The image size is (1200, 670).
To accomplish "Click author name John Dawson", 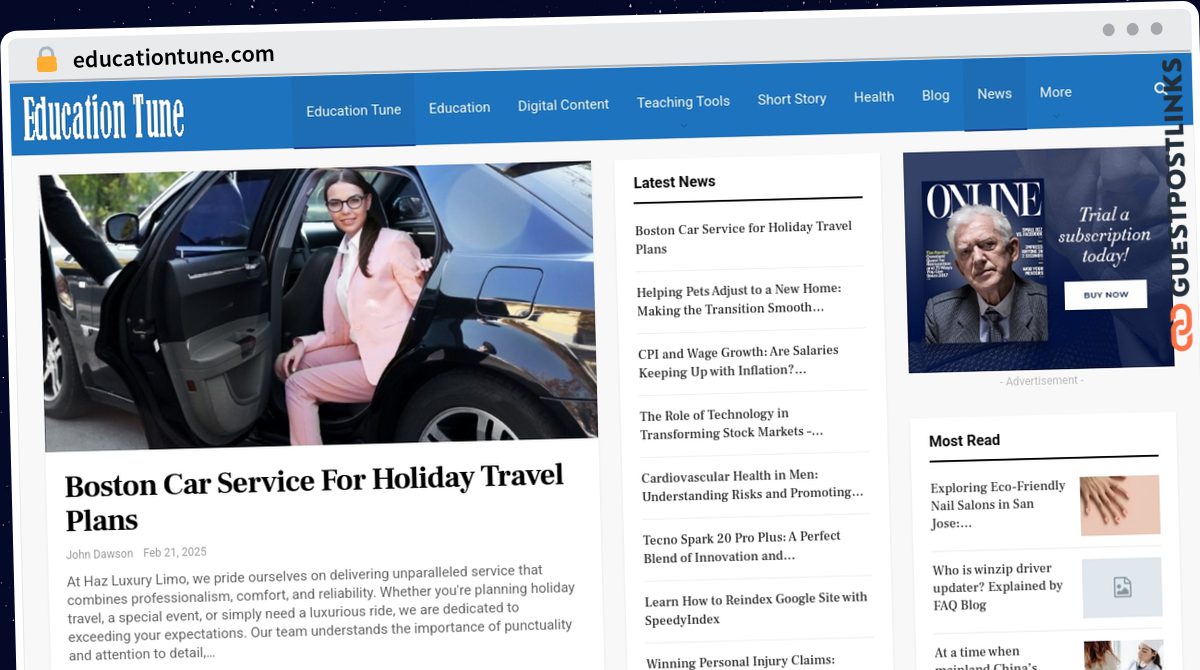I will click(100, 554).
